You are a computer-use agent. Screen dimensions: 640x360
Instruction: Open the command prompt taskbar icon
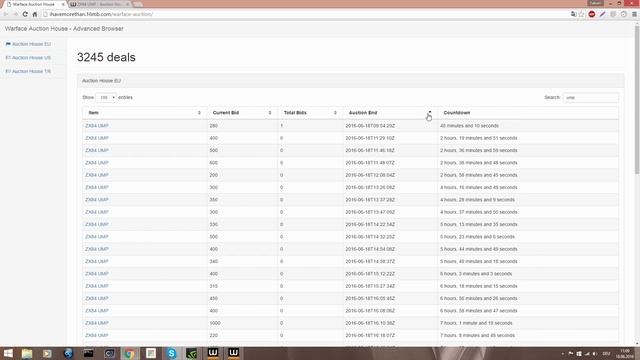tap(88, 353)
